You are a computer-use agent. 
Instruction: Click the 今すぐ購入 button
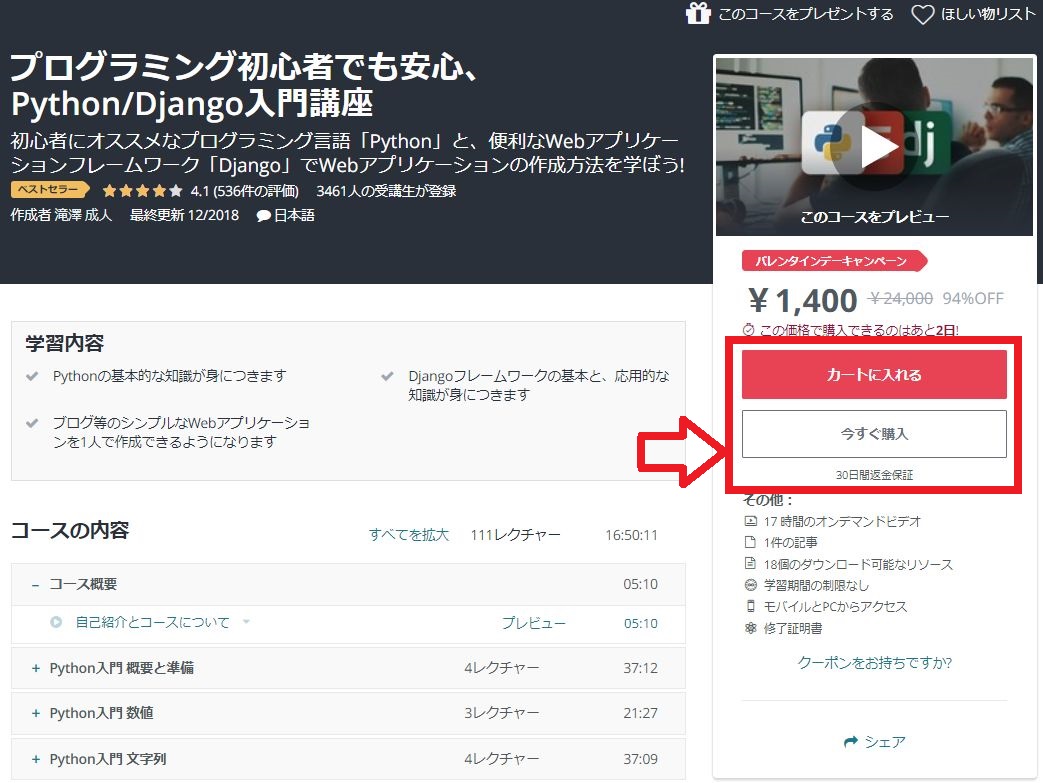pyautogui.click(x=874, y=434)
